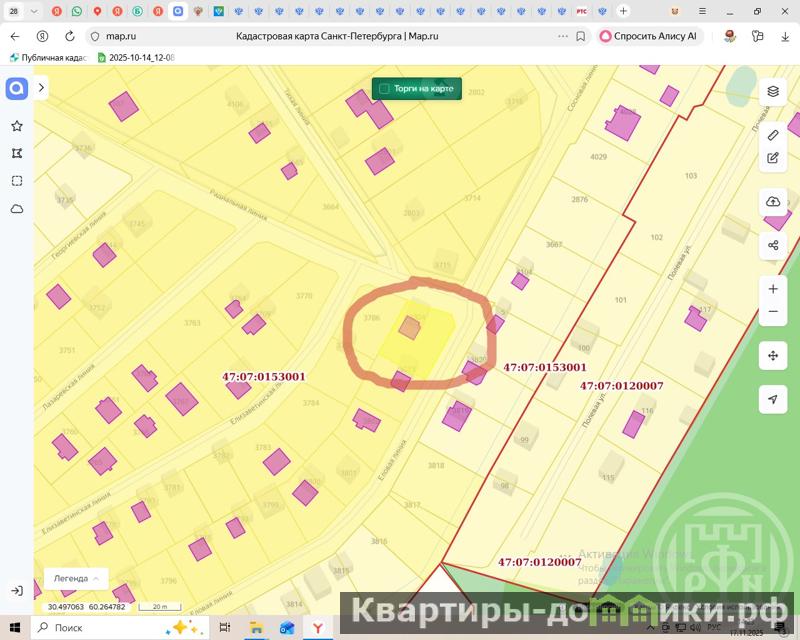Expand the 'Легенда' panel
The height and width of the screenshot is (640, 800).
(x=76, y=578)
